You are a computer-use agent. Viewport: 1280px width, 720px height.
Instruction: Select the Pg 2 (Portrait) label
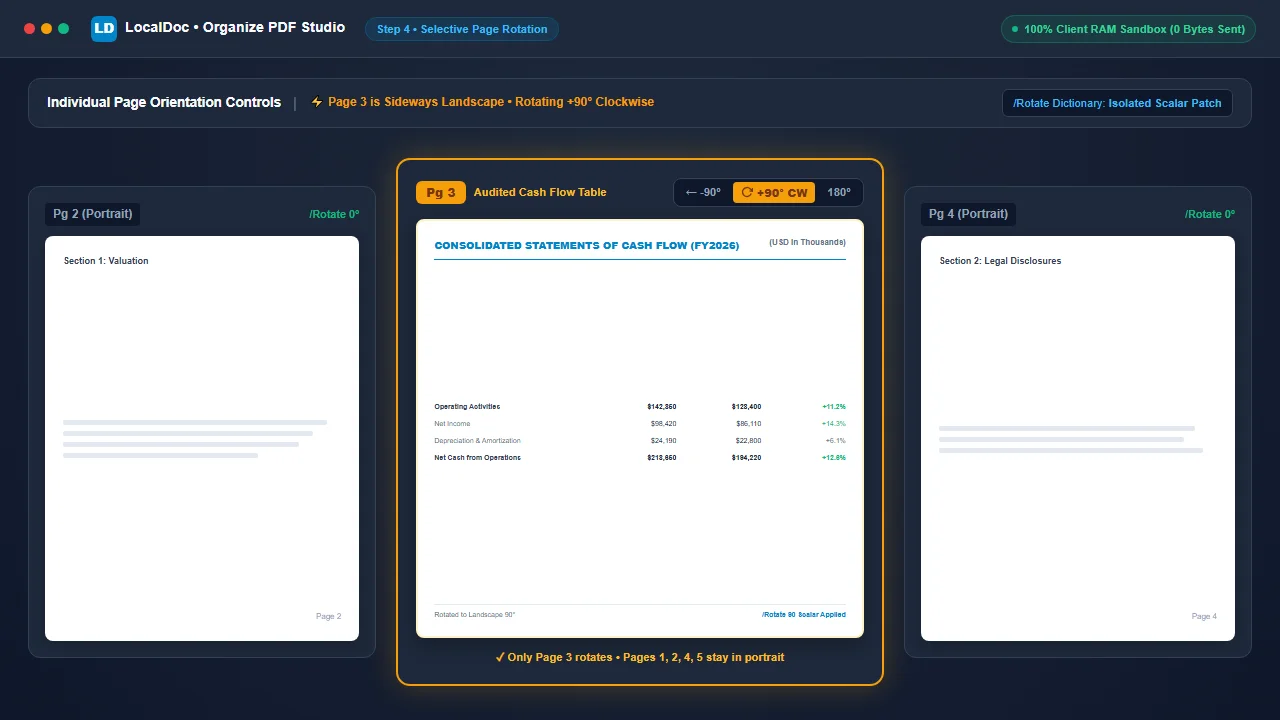coord(92,214)
